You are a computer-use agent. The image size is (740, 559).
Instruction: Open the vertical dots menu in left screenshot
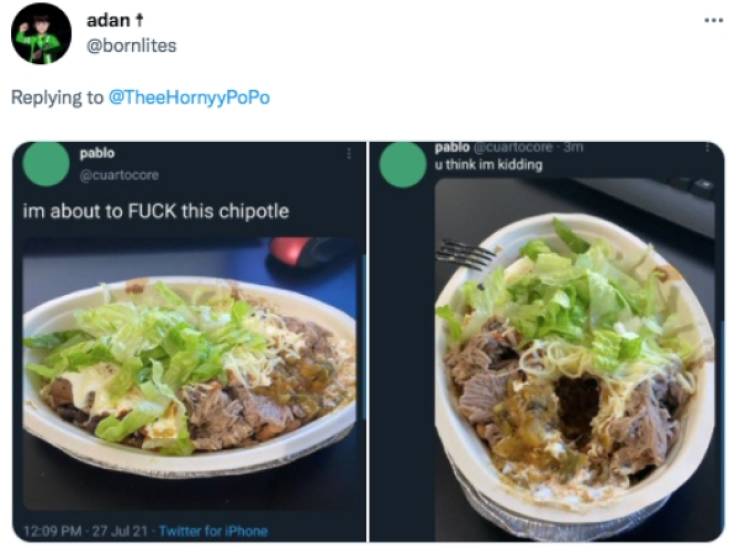[349, 153]
